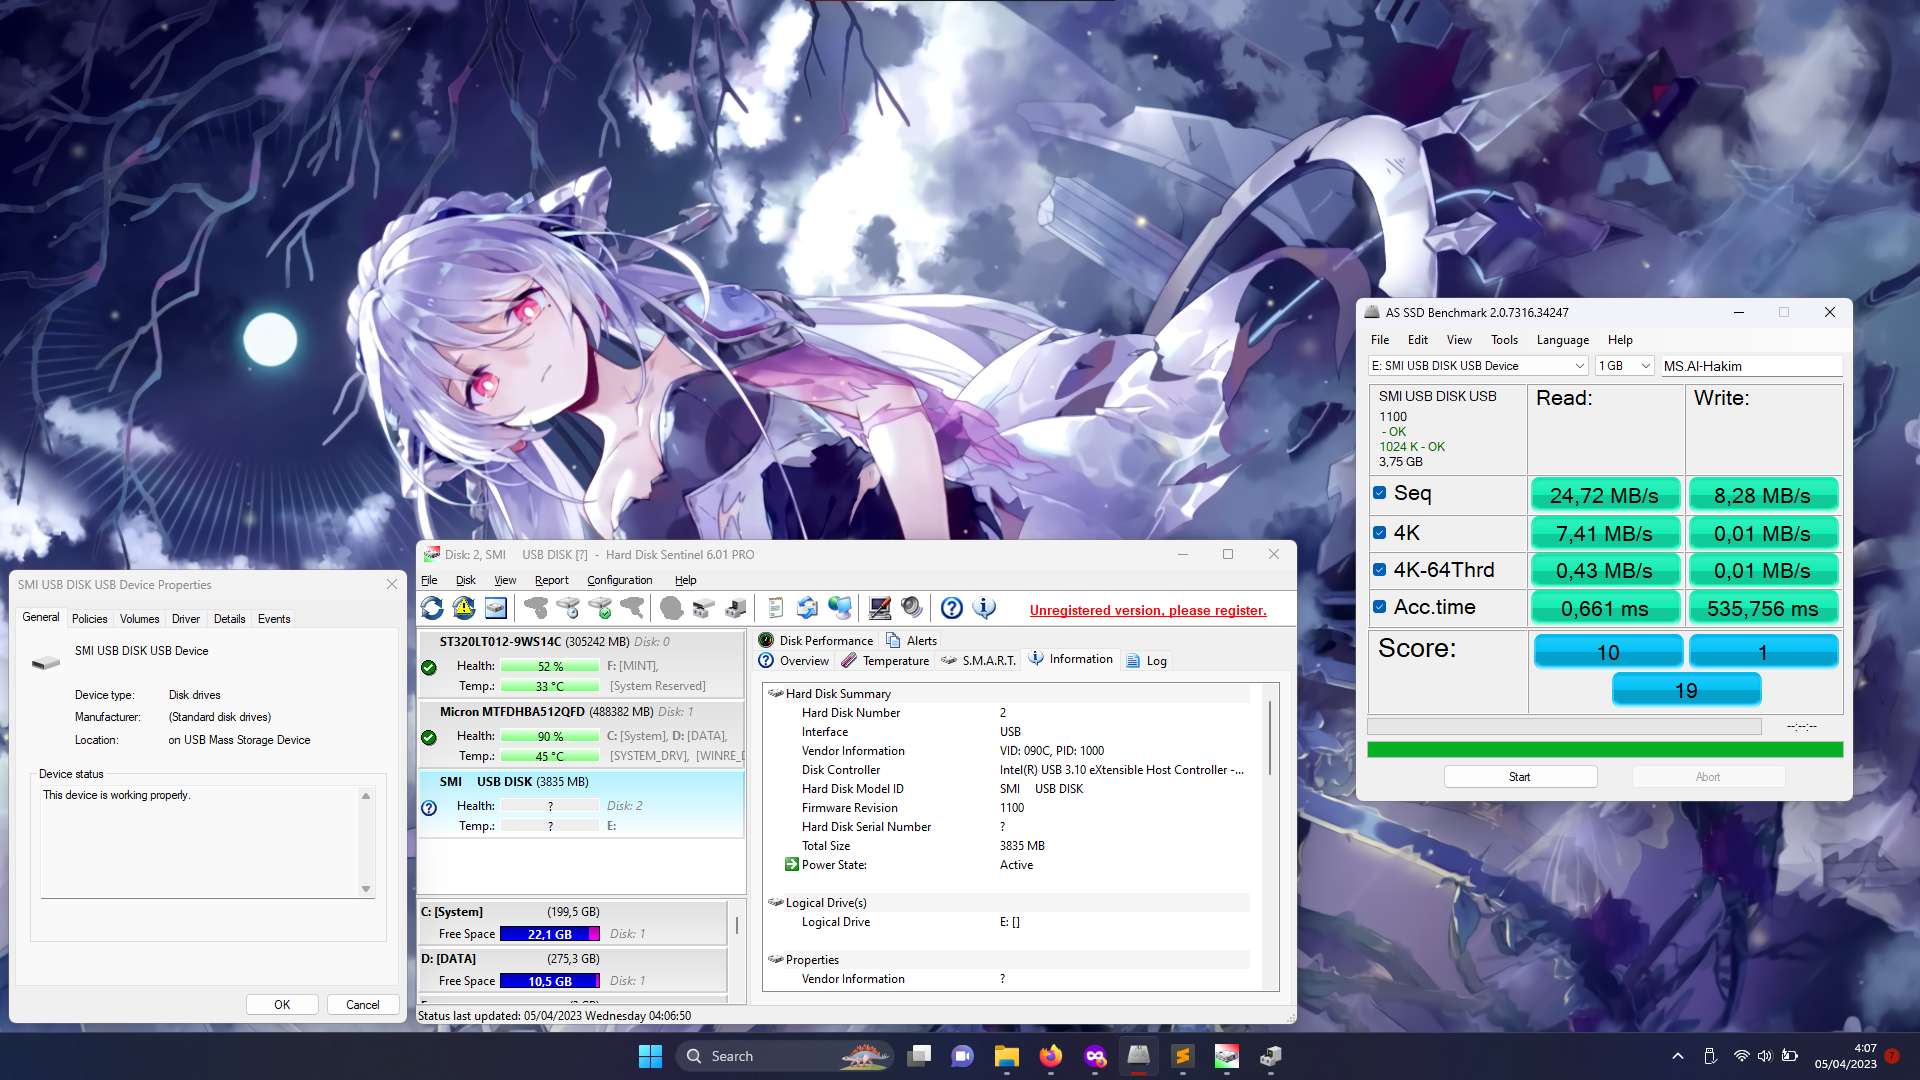
Task: Open Sublime Text from the taskbar
Action: (x=1182, y=1056)
